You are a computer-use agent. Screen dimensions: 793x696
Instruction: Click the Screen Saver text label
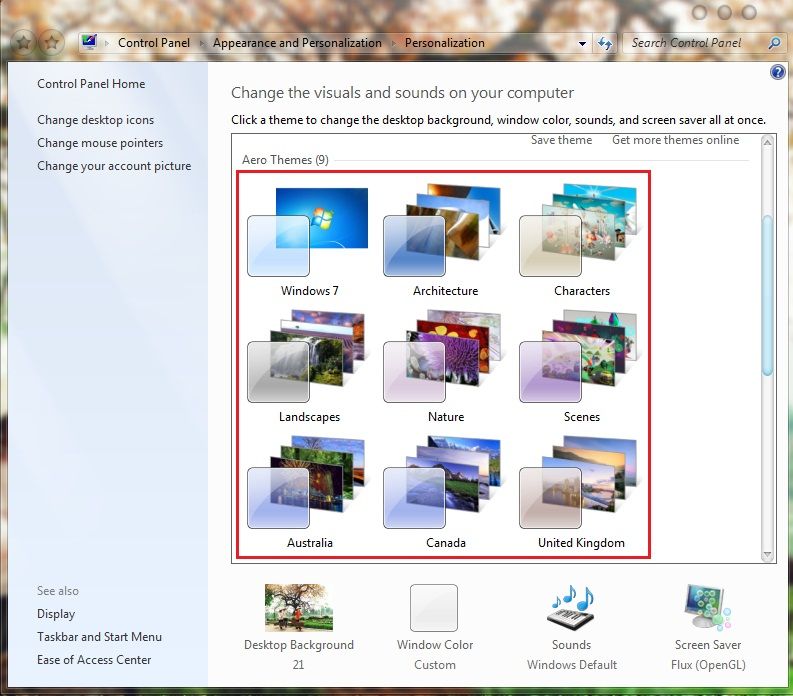point(708,645)
